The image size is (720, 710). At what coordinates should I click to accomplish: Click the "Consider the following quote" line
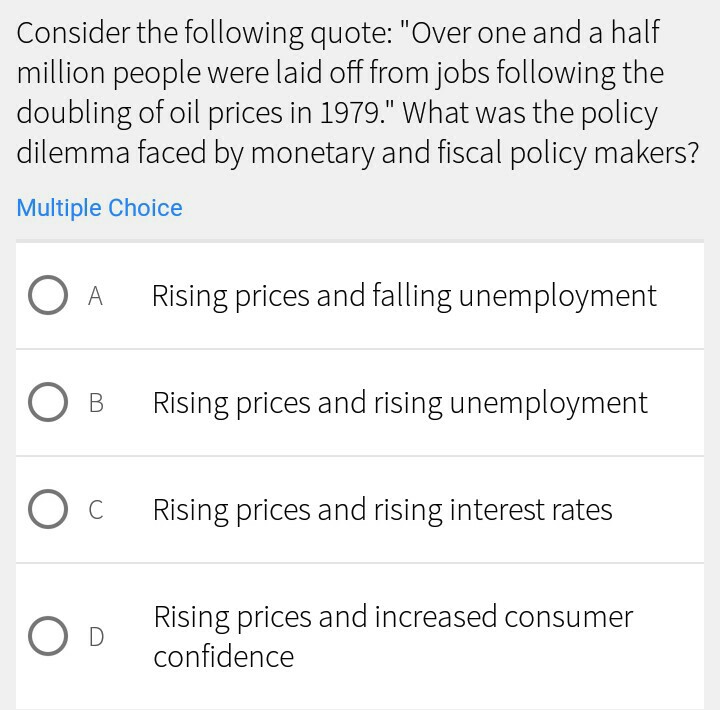[338, 32]
